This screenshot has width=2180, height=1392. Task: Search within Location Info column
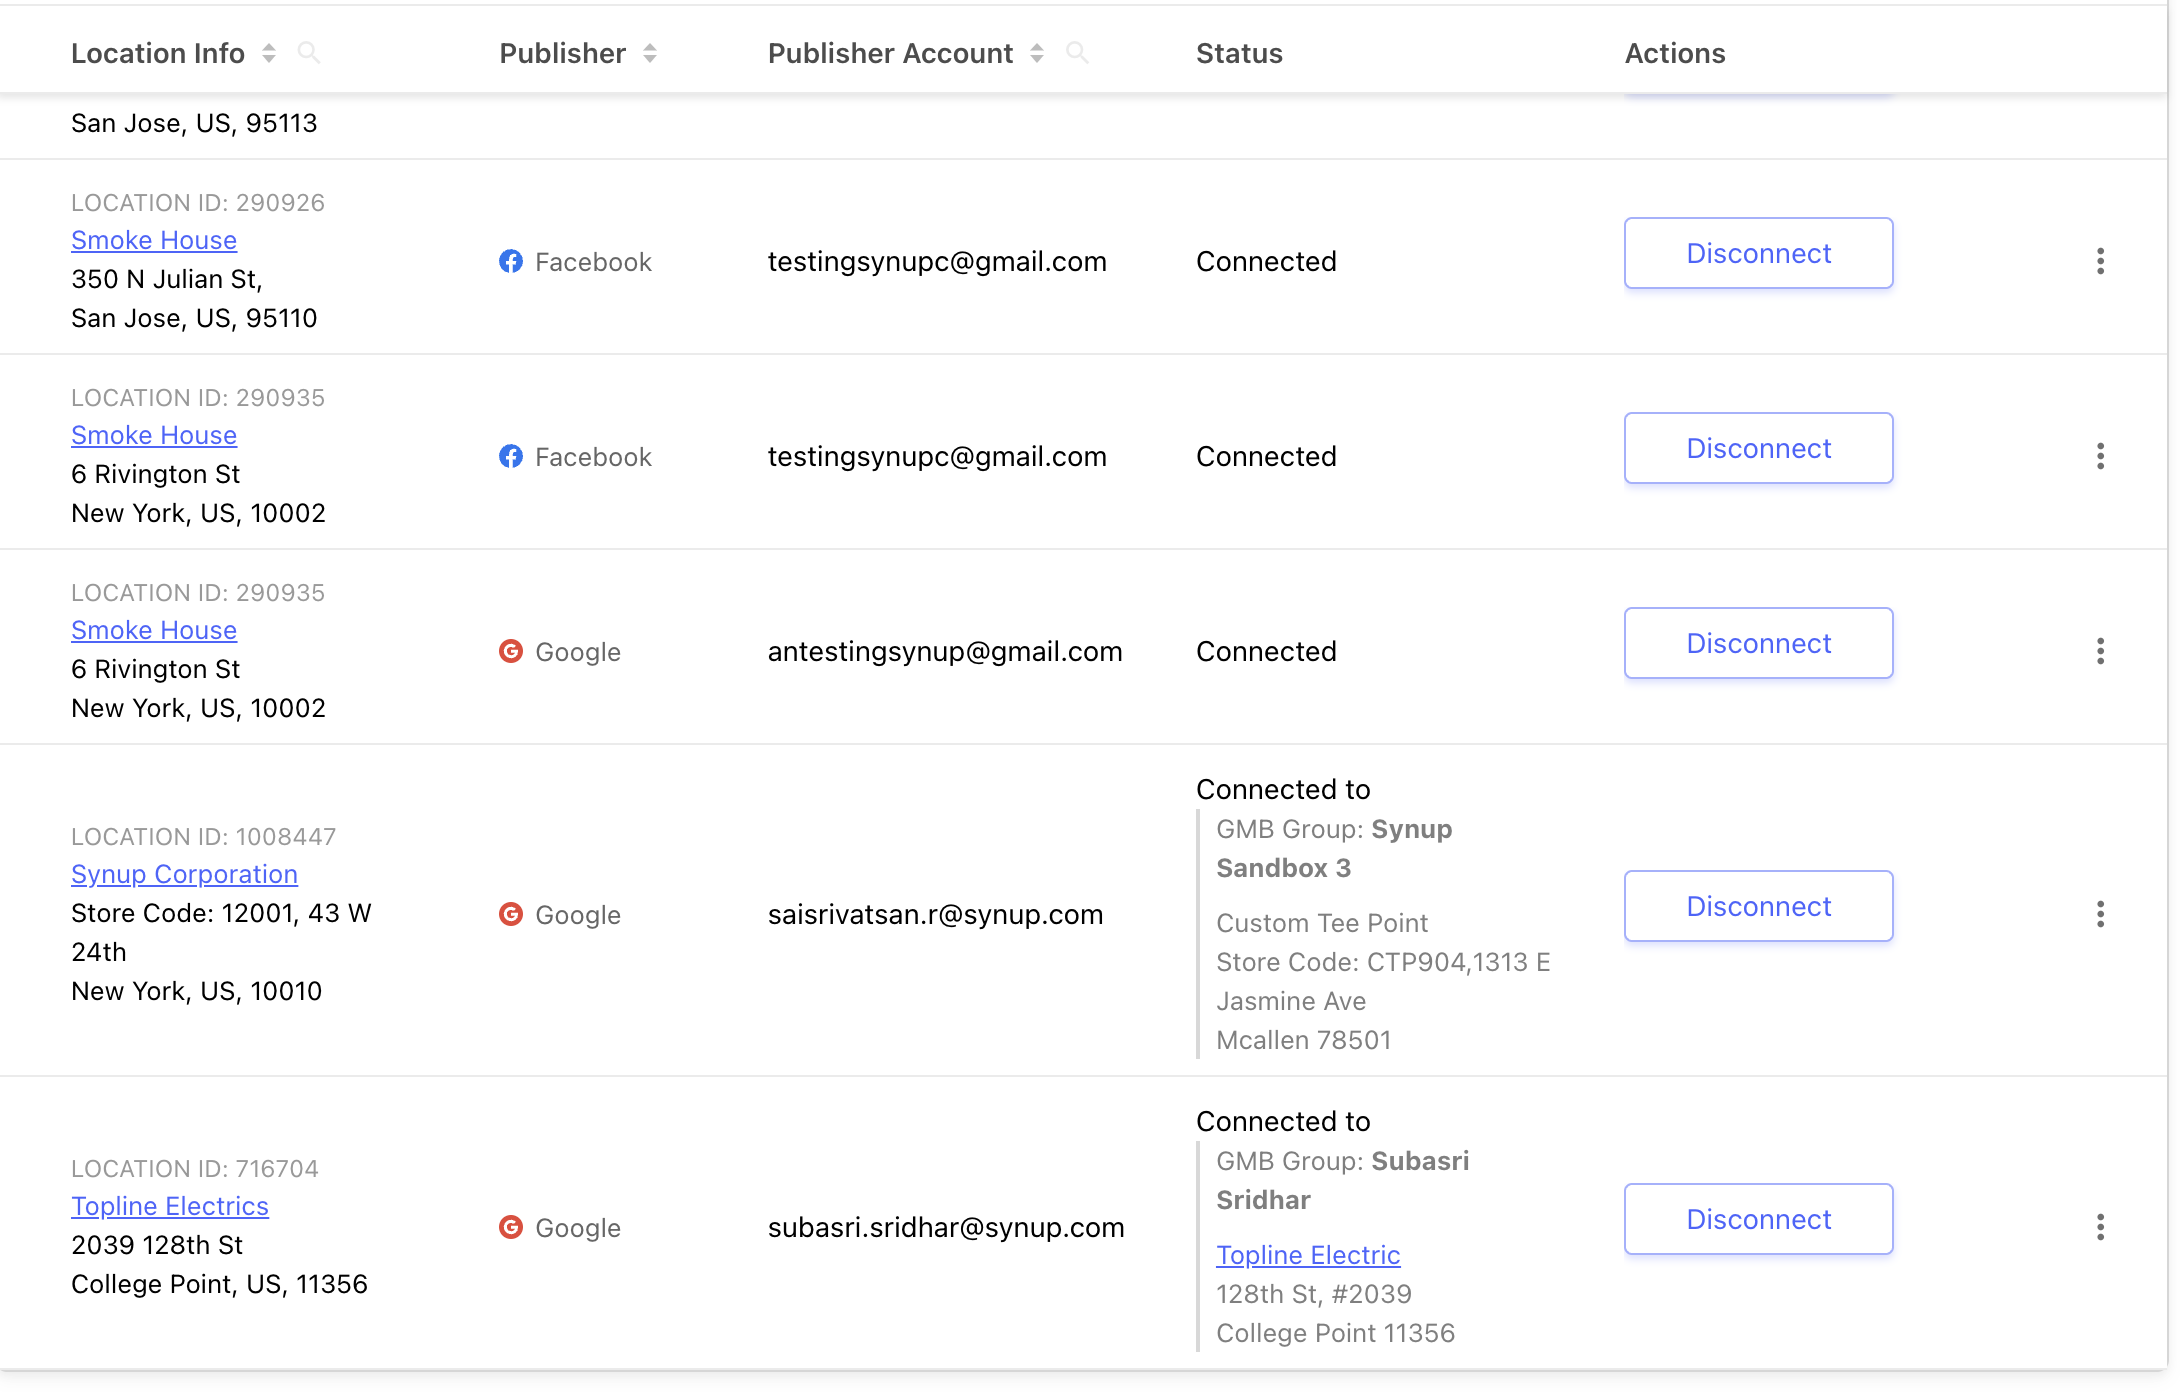pyautogui.click(x=309, y=53)
